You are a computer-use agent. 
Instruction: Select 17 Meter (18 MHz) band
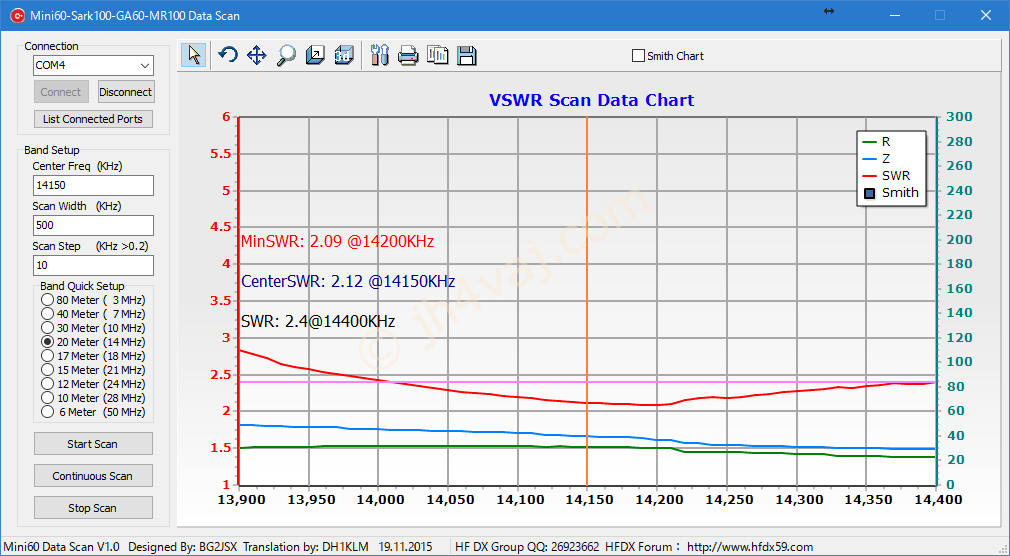coord(93,356)
